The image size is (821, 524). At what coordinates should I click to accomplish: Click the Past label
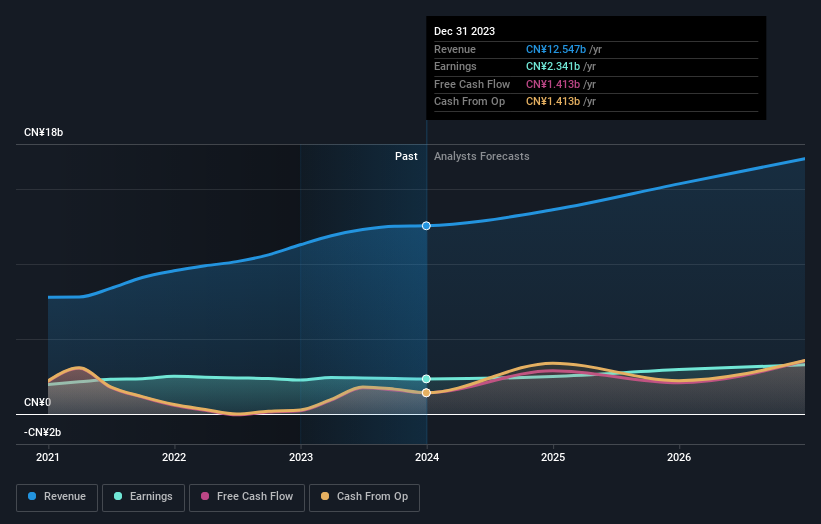406,156
